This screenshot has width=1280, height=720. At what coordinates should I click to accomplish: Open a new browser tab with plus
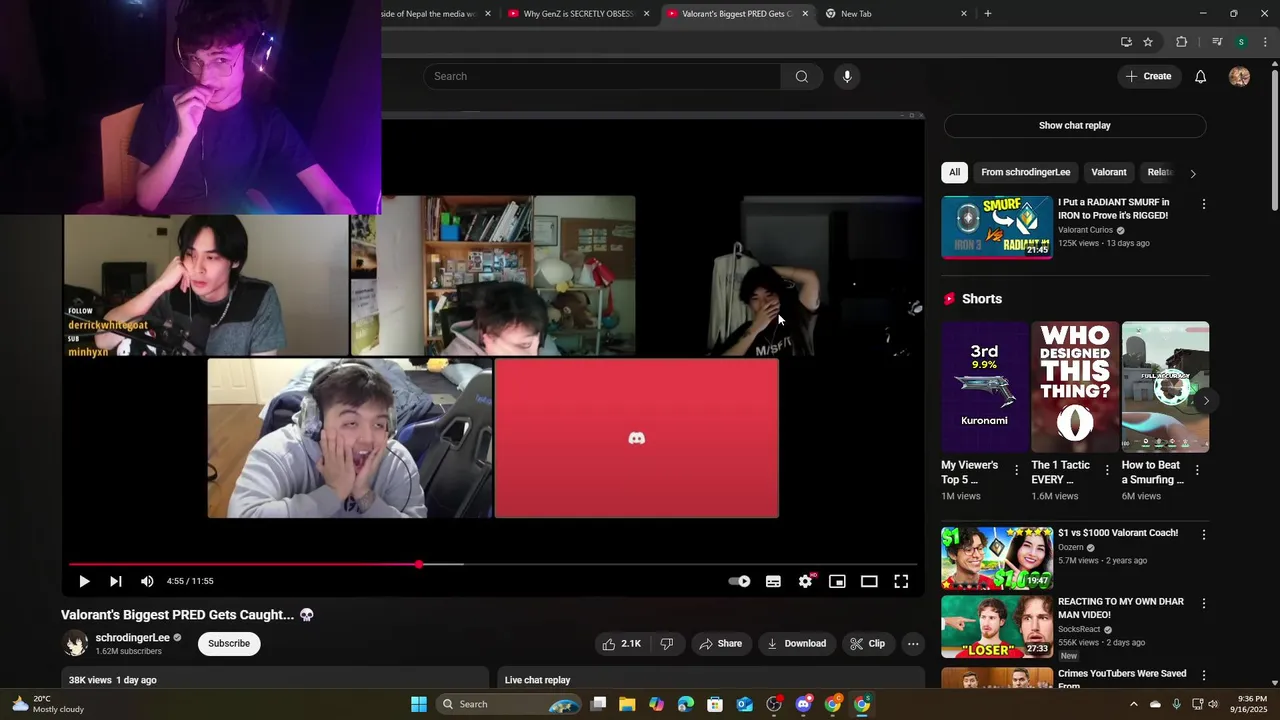[988, 14]
